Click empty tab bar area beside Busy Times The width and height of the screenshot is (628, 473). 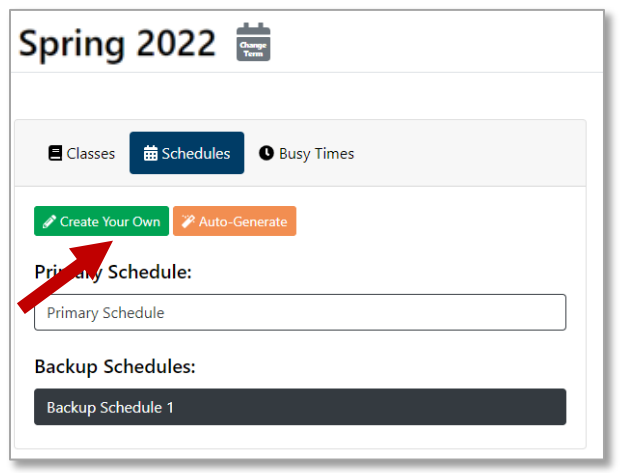470,154
